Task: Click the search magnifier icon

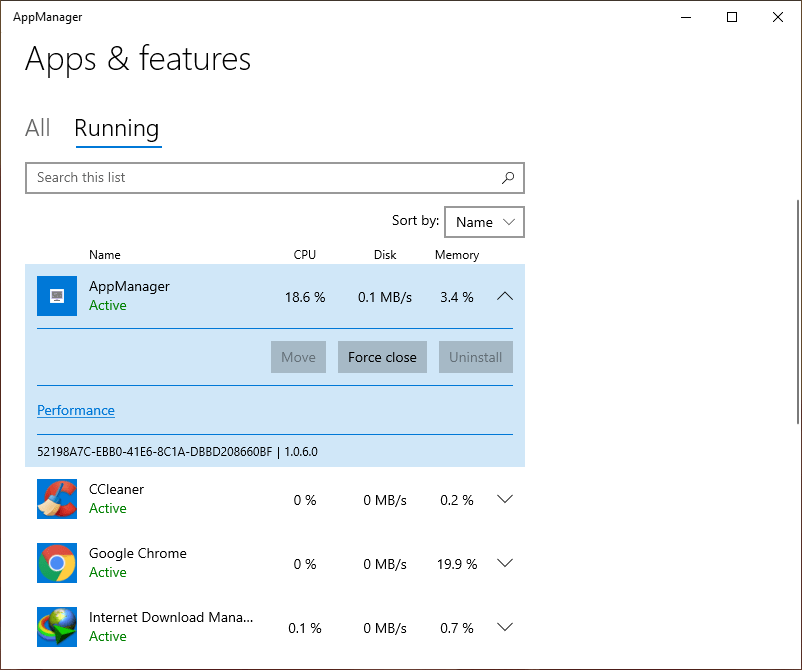Action: pos(509,177)
